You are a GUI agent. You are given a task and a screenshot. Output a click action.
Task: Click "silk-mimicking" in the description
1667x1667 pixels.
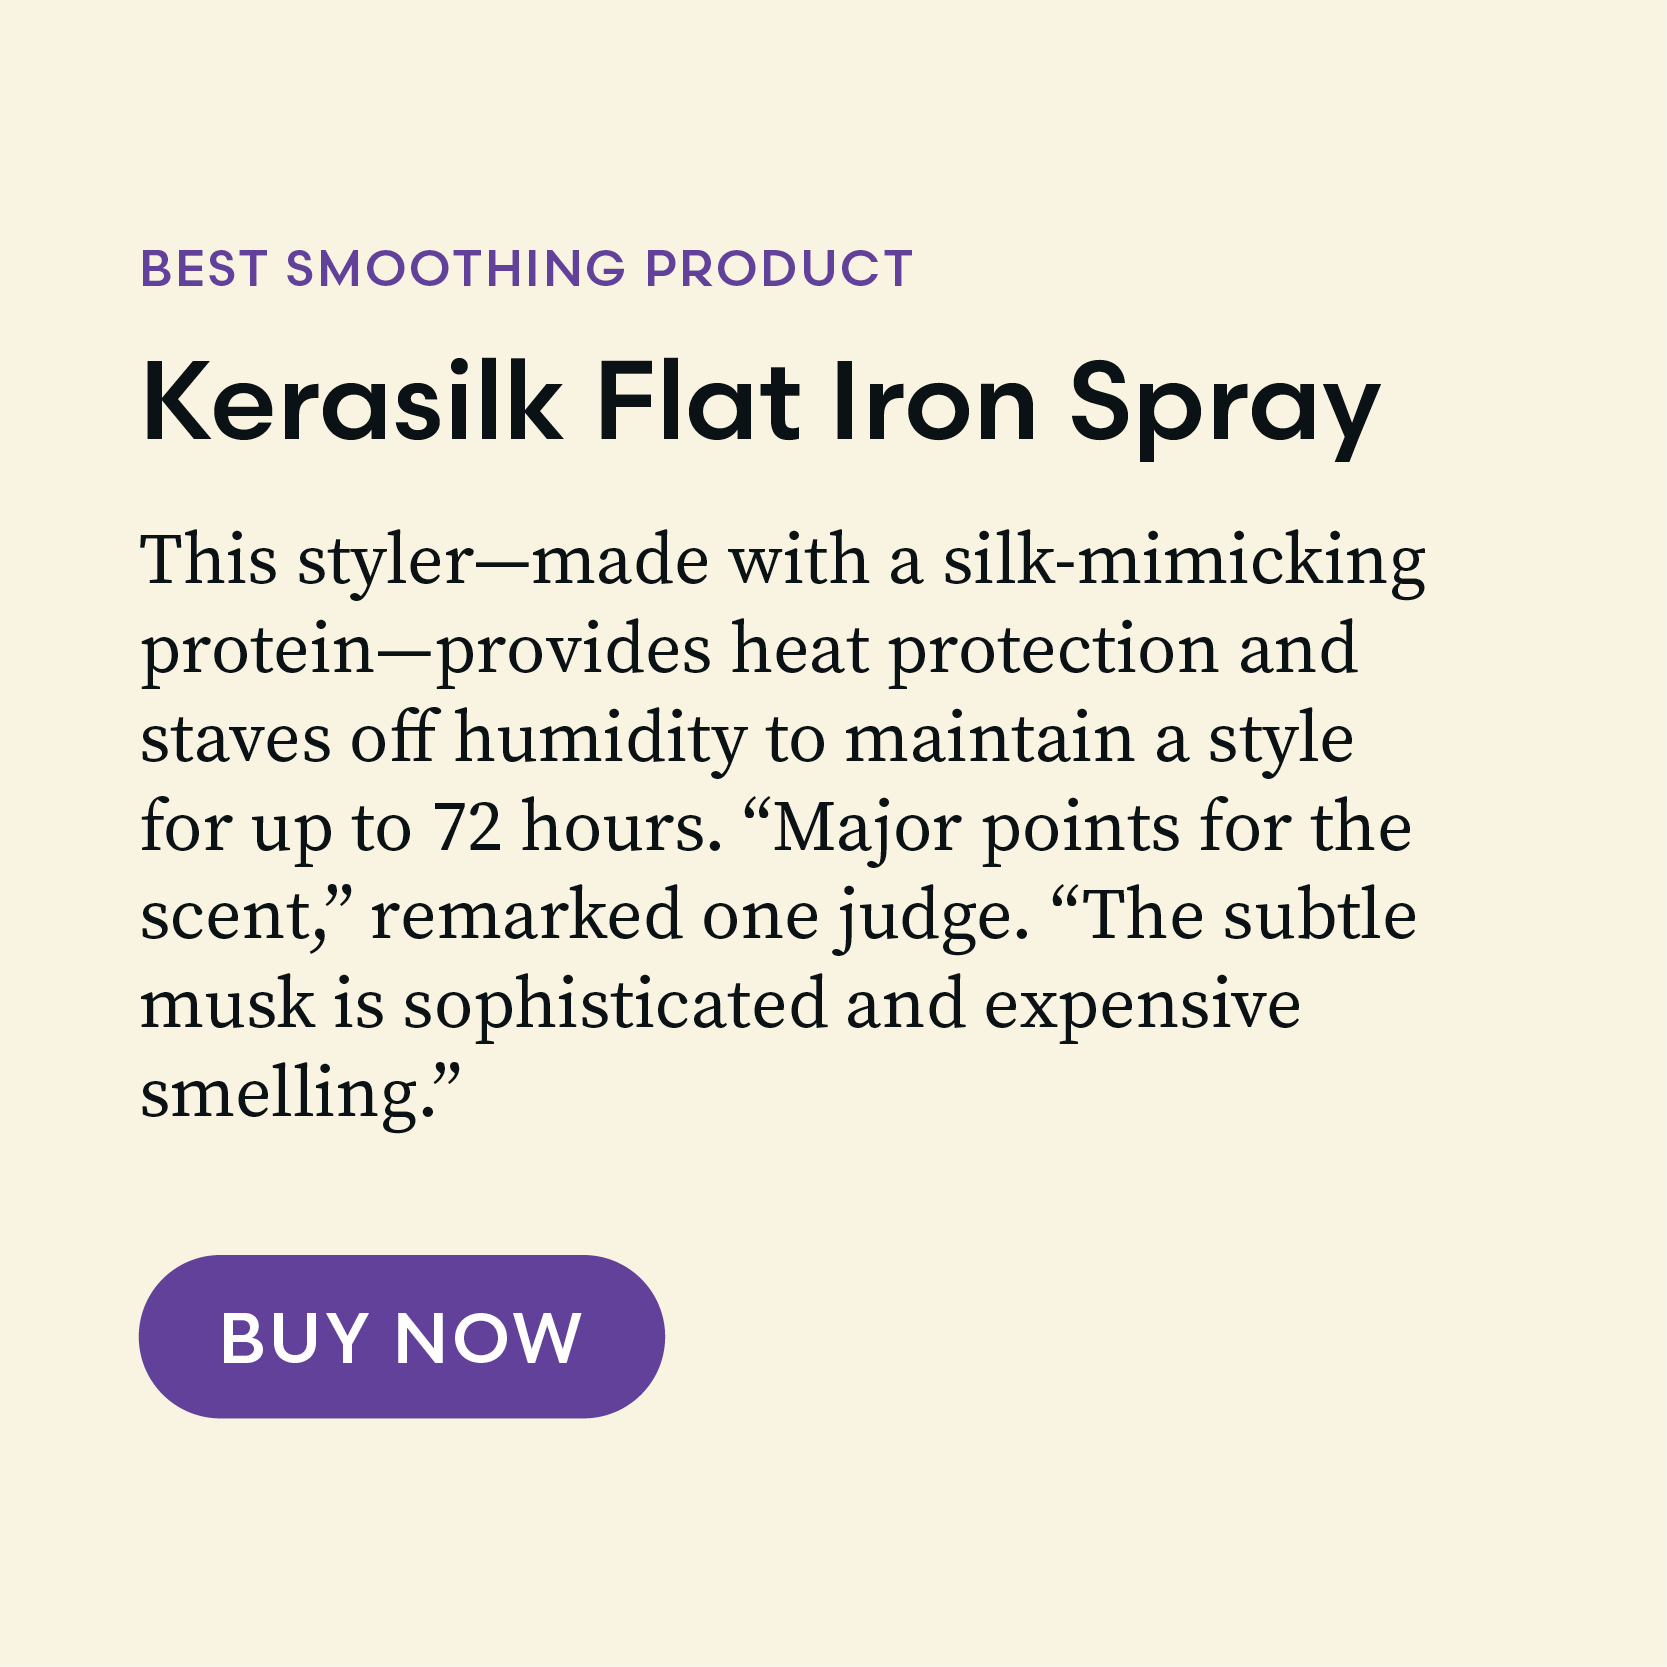coord(1184,561)
